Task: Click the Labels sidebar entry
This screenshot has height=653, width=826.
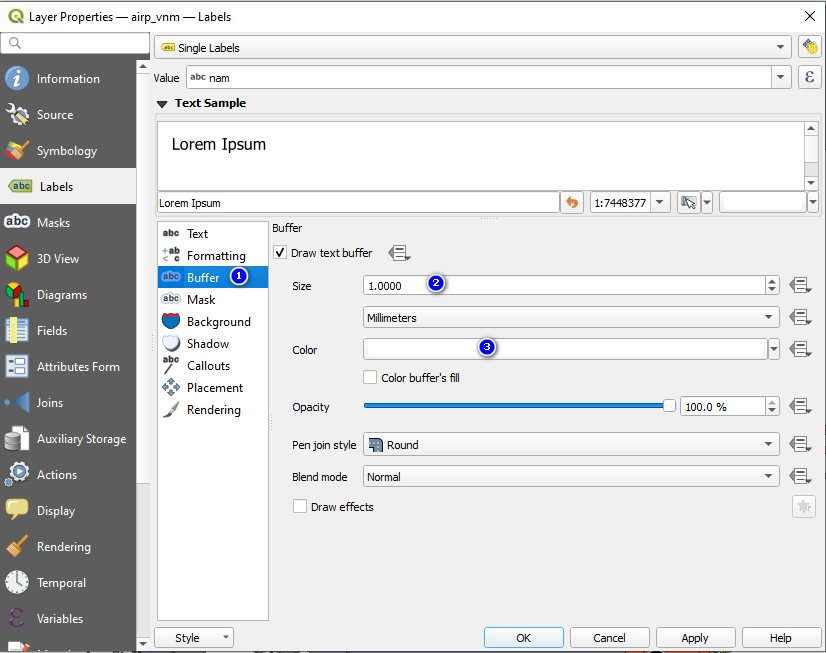Action: click(68, 186)
